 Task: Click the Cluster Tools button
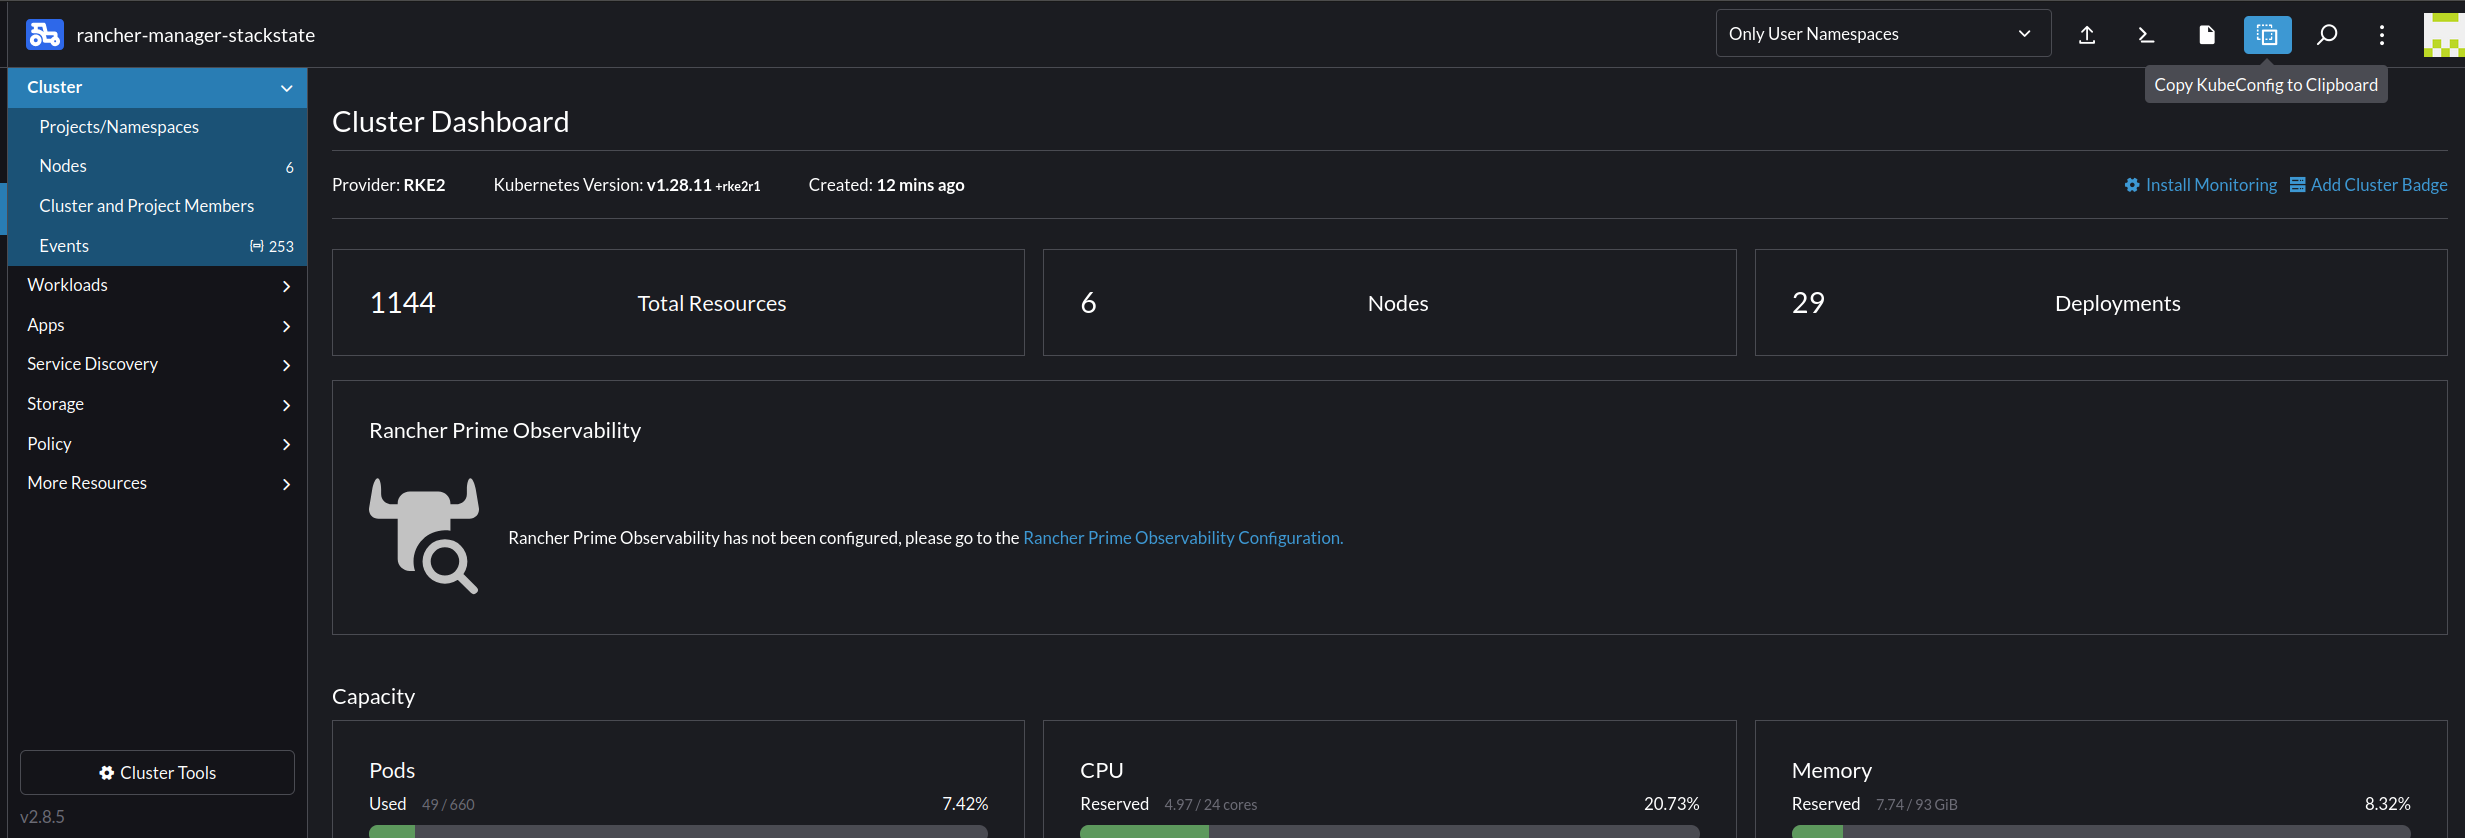tap(157, 773)
